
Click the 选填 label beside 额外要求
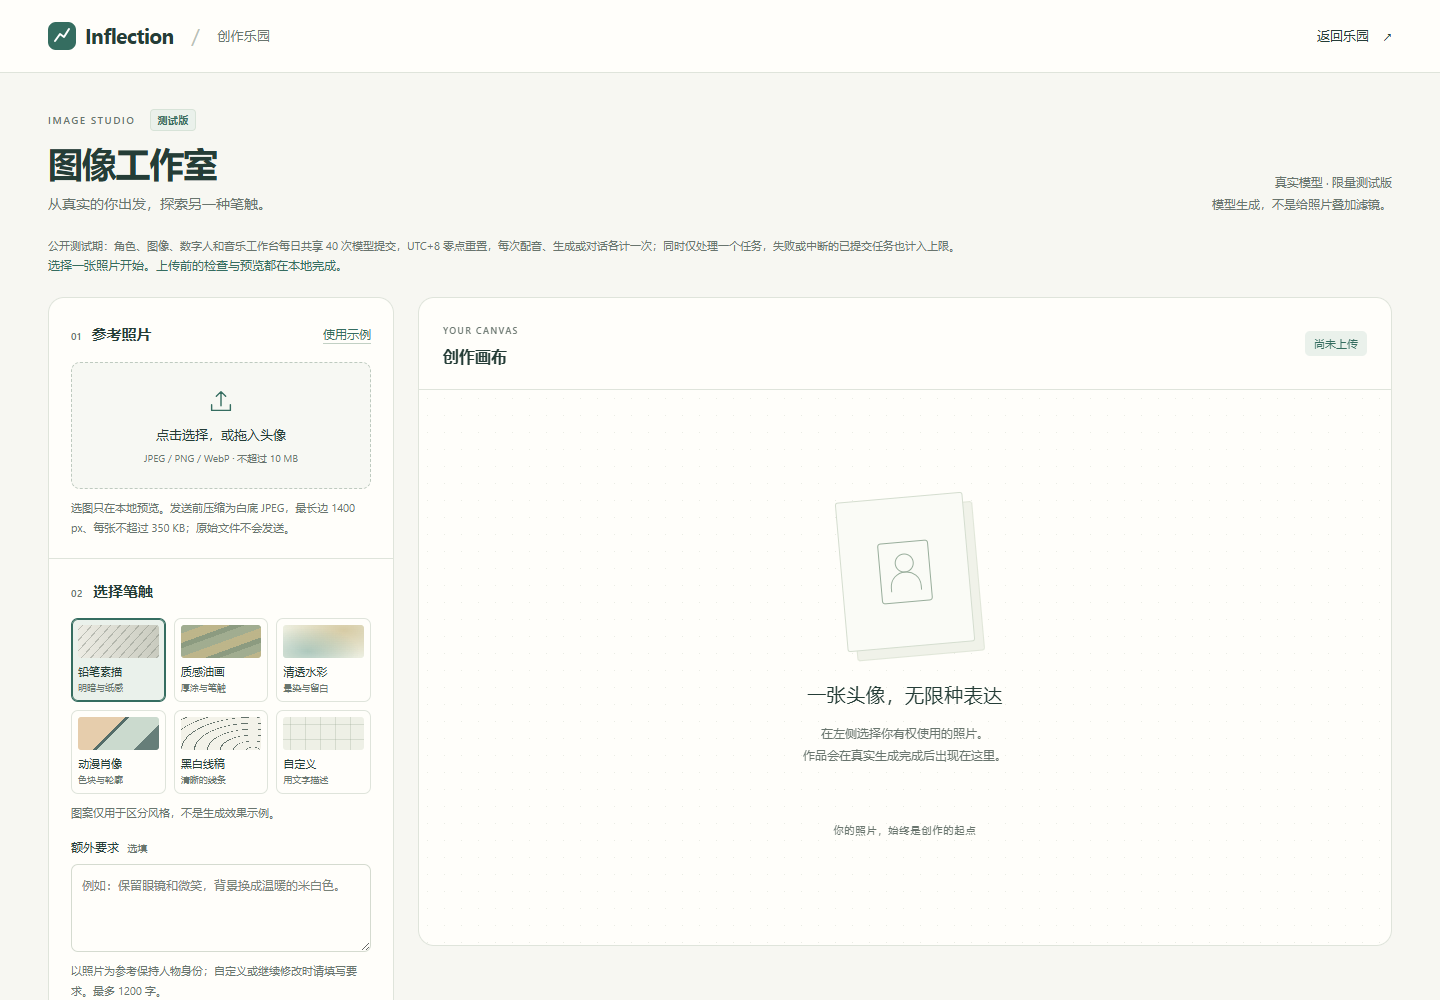137,849
